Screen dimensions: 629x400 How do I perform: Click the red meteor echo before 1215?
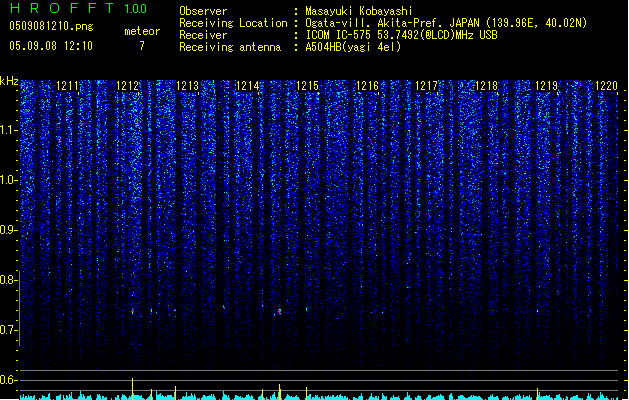(280, 312)
